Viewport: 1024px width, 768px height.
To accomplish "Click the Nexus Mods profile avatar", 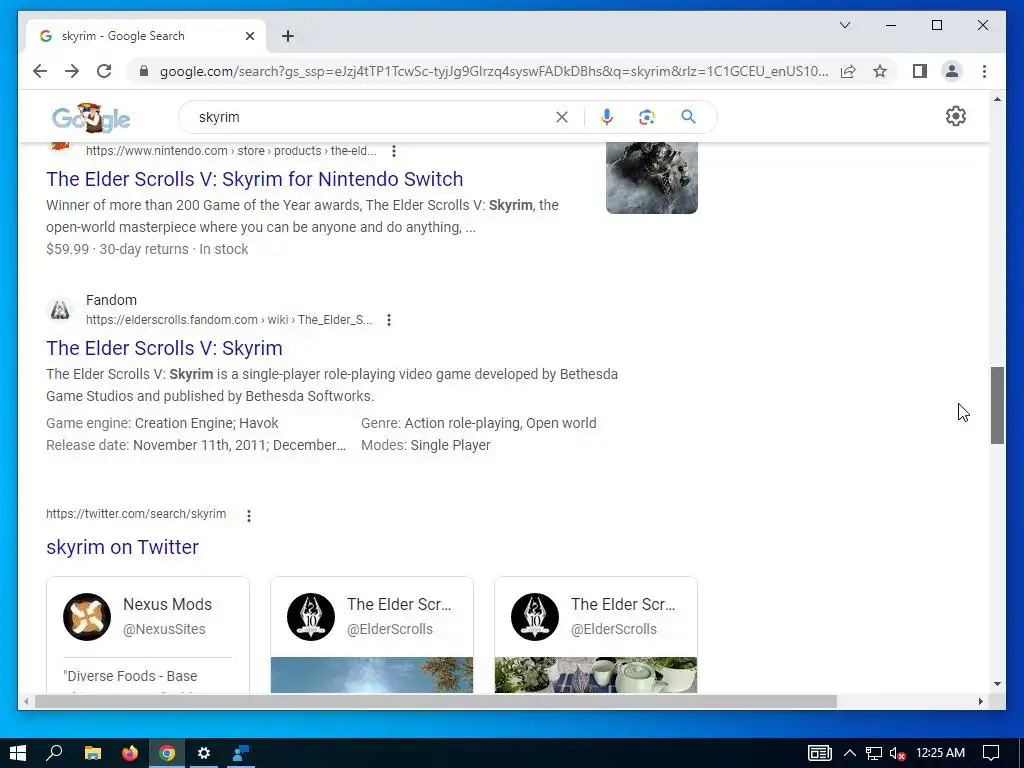I will pyautogui.click(x=87, y=616).
